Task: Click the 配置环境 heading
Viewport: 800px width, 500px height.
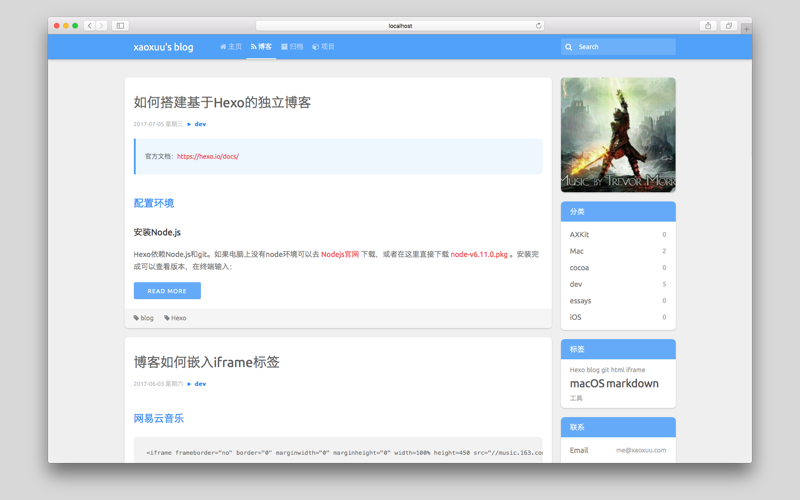Action: click(154, 203)
